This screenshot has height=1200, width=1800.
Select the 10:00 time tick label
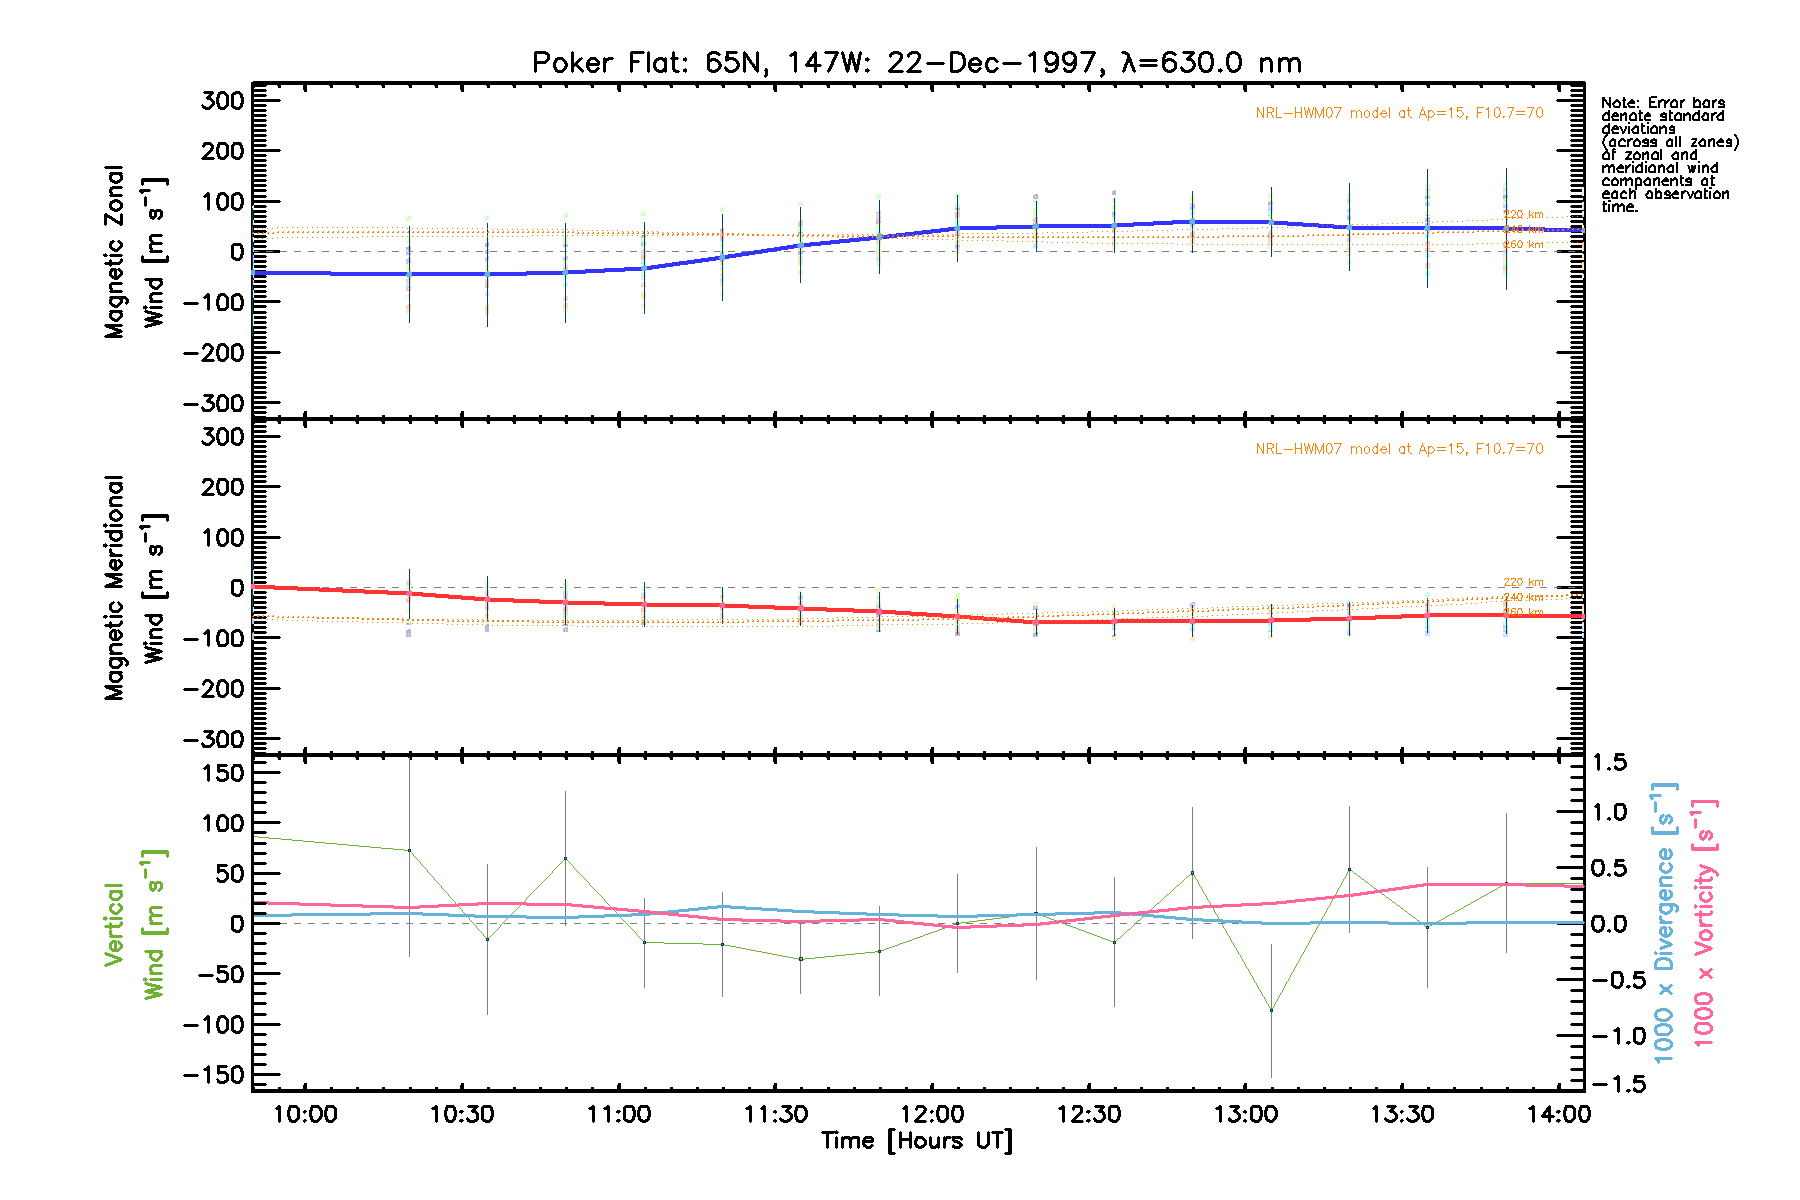(x=305, y=1114)
